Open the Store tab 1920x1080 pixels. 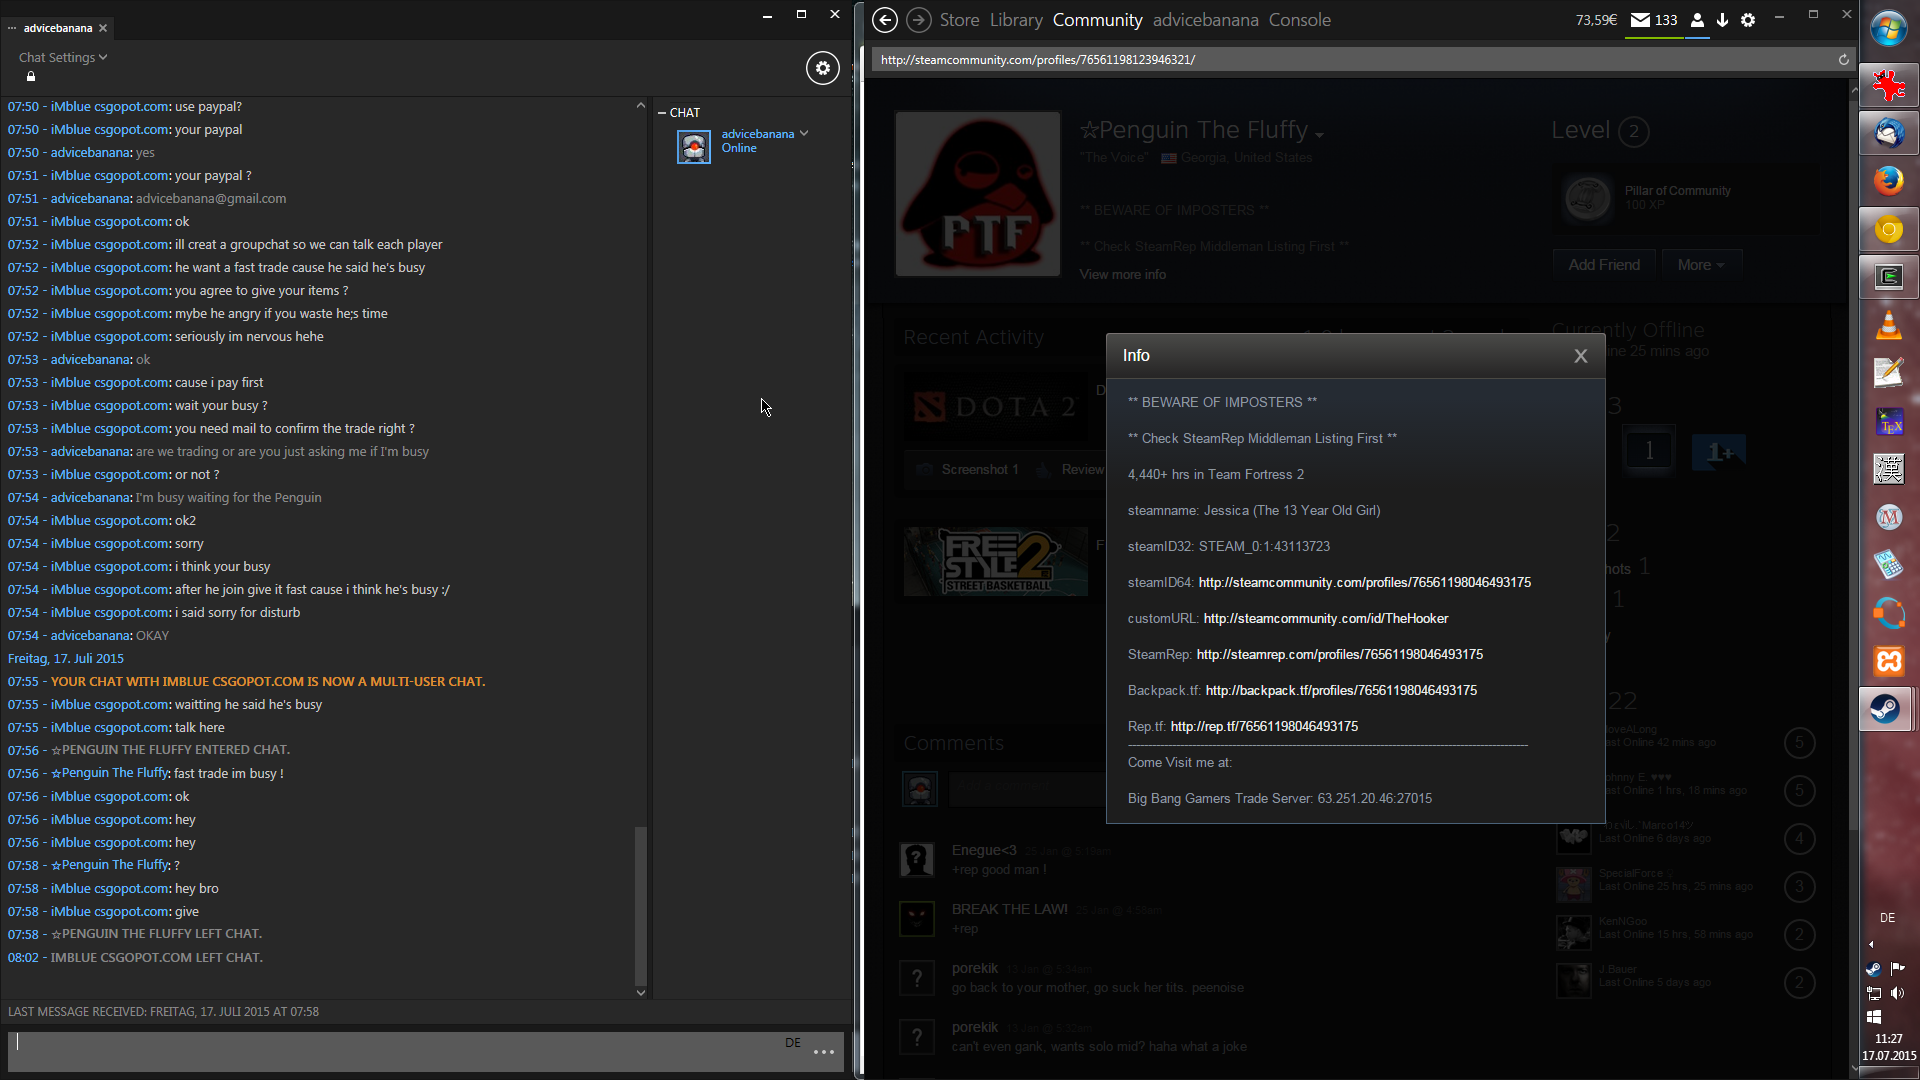tap(959, 20)
